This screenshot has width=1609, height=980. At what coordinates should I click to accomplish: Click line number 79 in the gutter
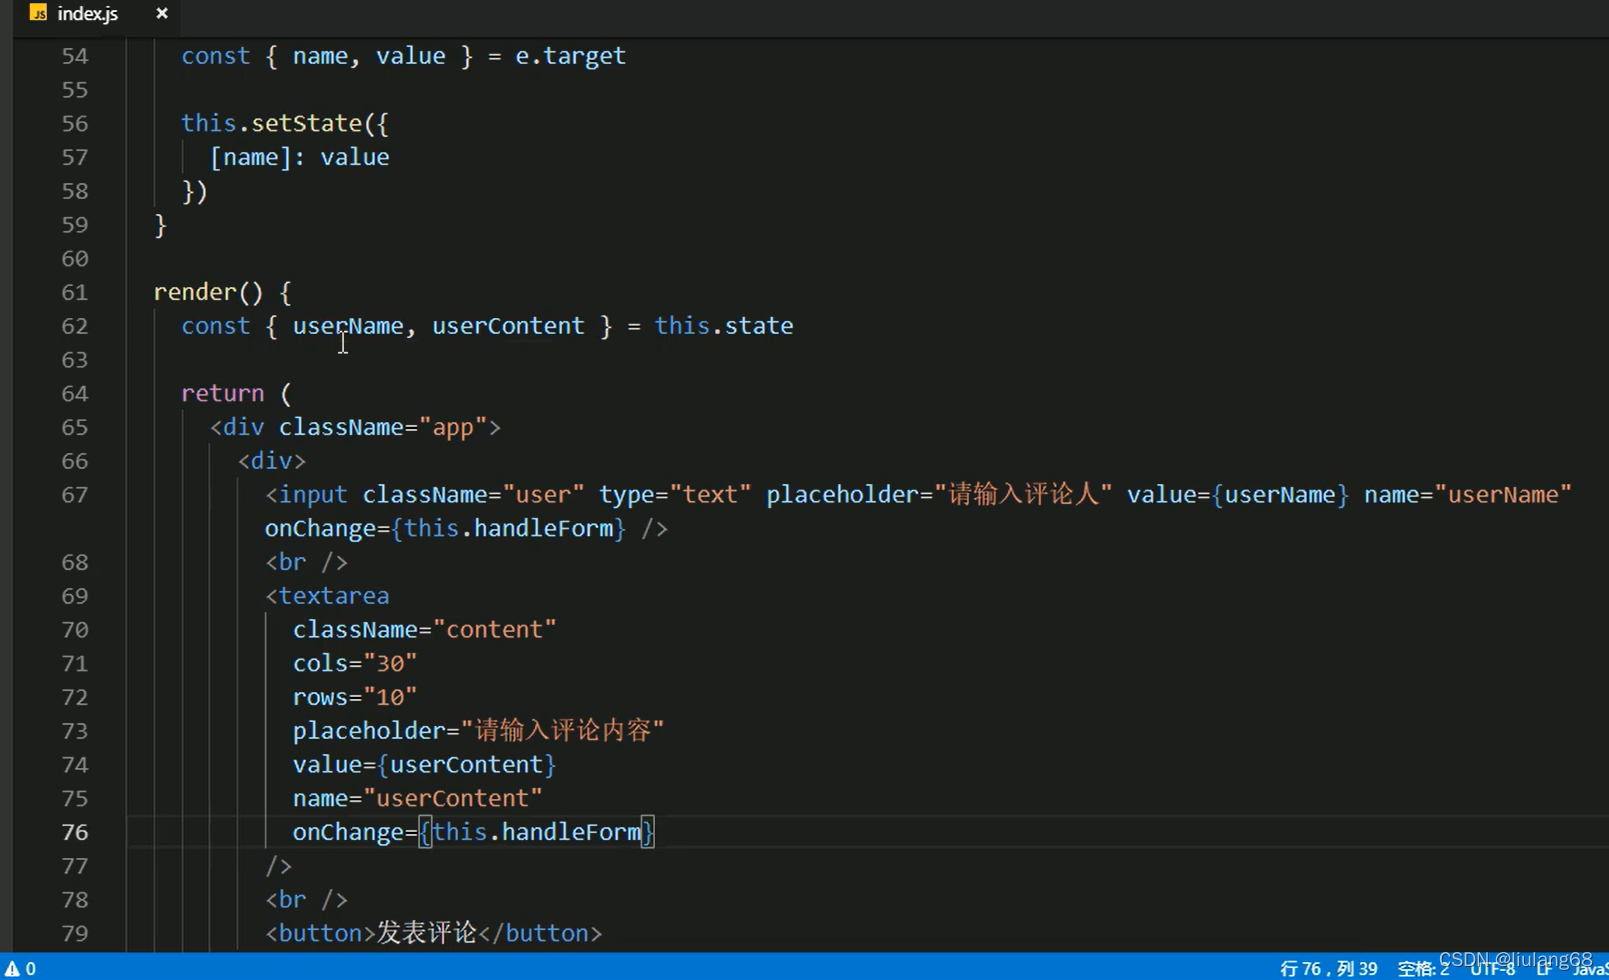(x=75, y=933)
